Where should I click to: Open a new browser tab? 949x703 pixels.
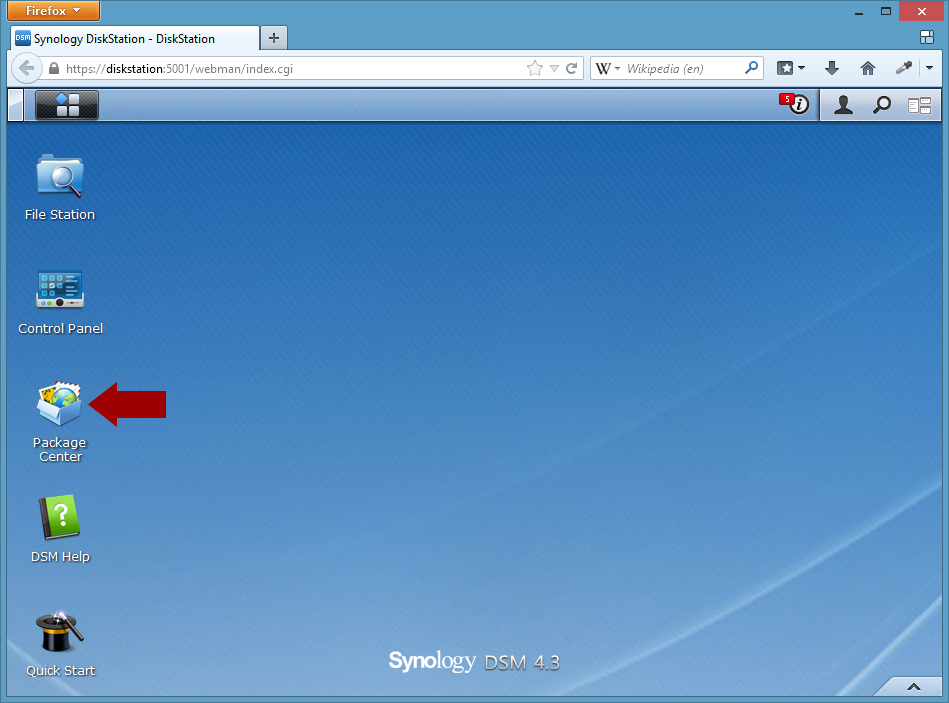pyautogui.click(x=274, y=38)
